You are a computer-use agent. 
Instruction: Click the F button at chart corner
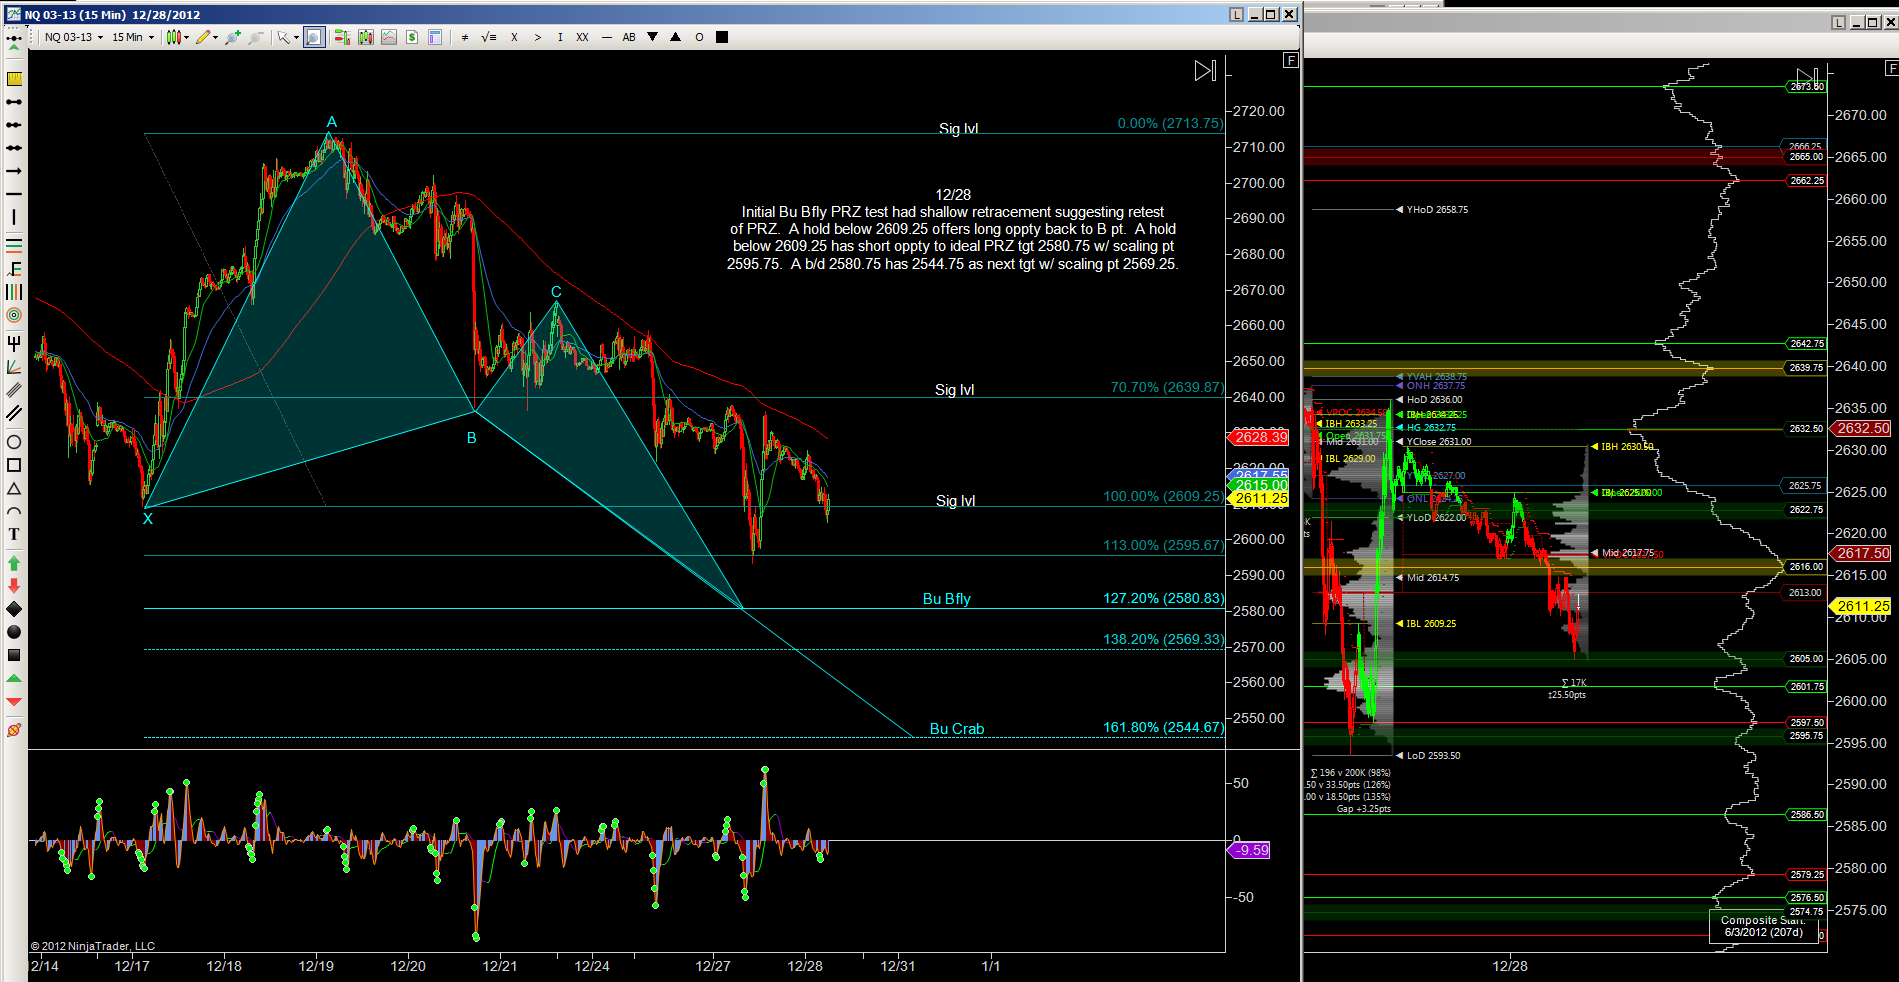(1290, 60)
